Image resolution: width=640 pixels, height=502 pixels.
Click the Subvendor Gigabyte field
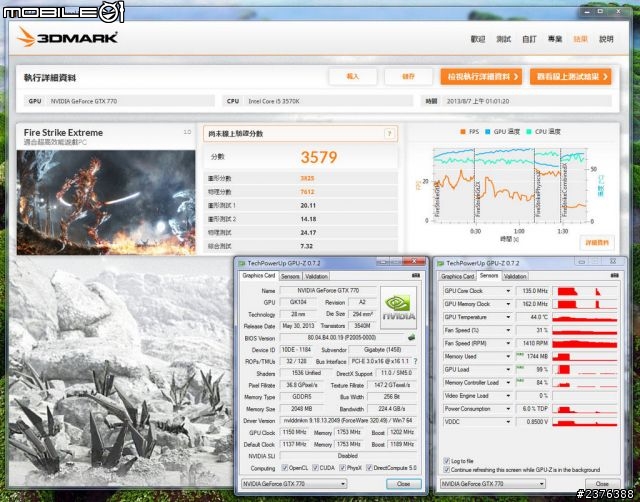click(x=382, y=350)
